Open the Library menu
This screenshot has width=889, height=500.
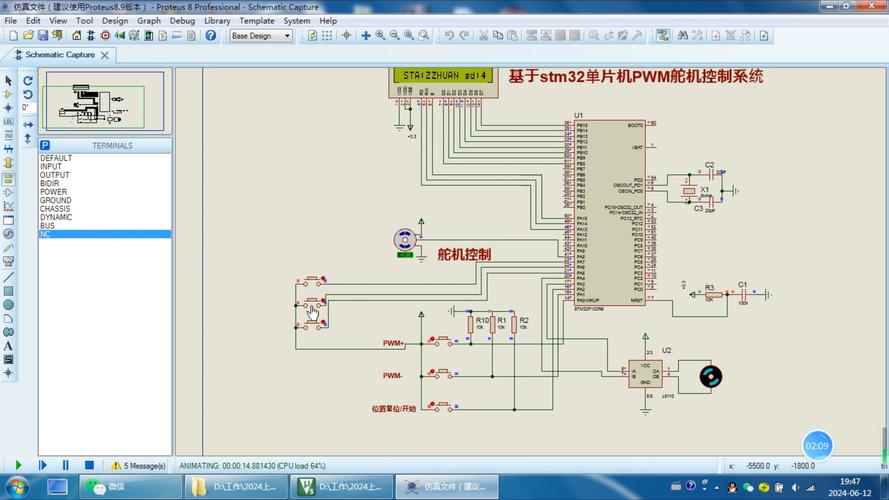point(217,20)
